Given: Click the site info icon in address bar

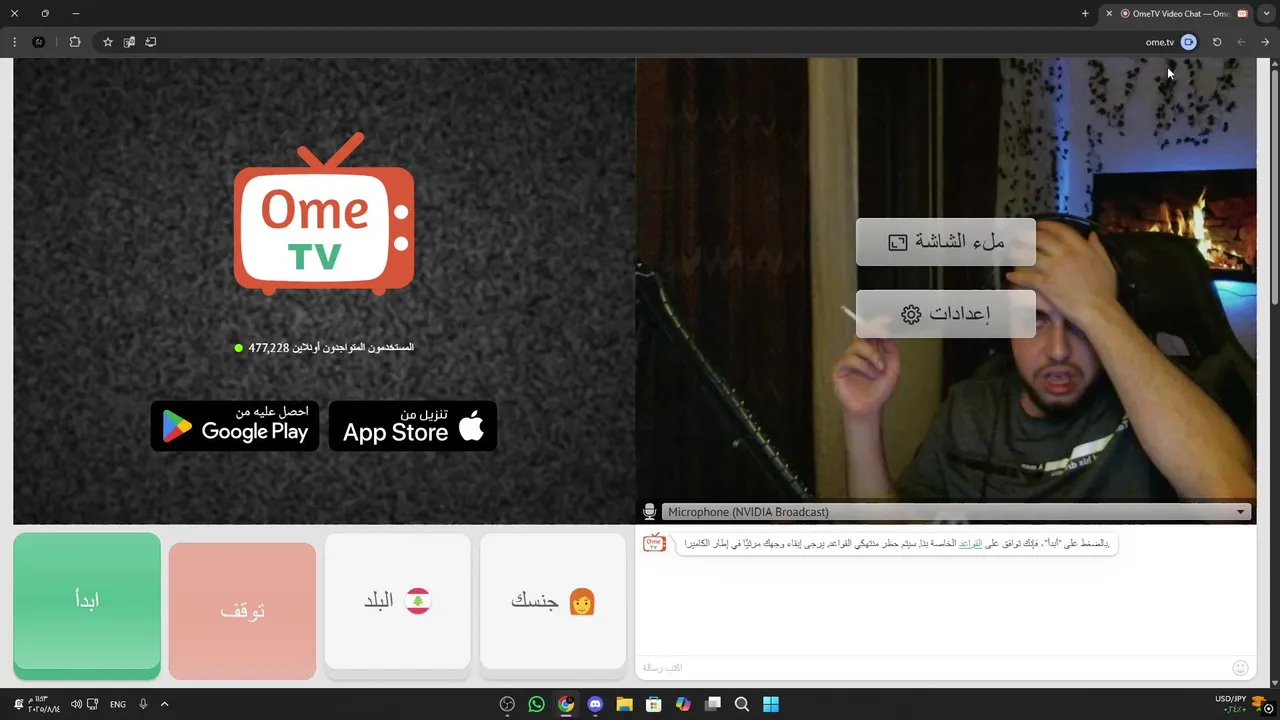Looking at the screenshot, I should point(1188,42).
